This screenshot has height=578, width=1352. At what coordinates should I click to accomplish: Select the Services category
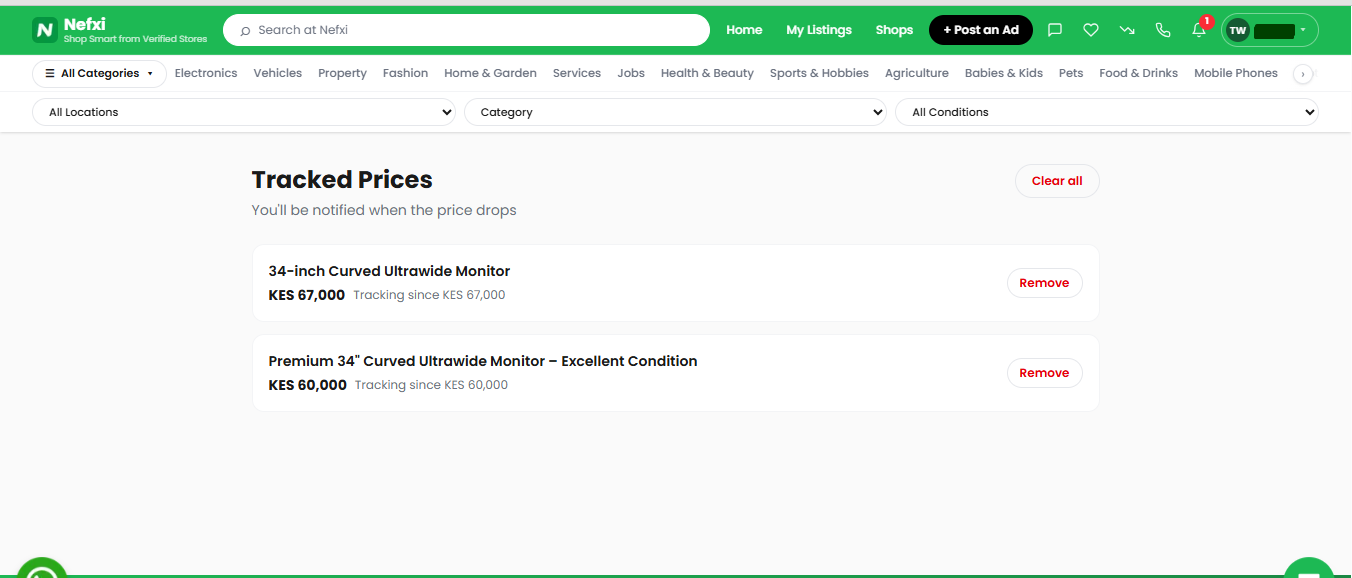(x=577, y=73)
